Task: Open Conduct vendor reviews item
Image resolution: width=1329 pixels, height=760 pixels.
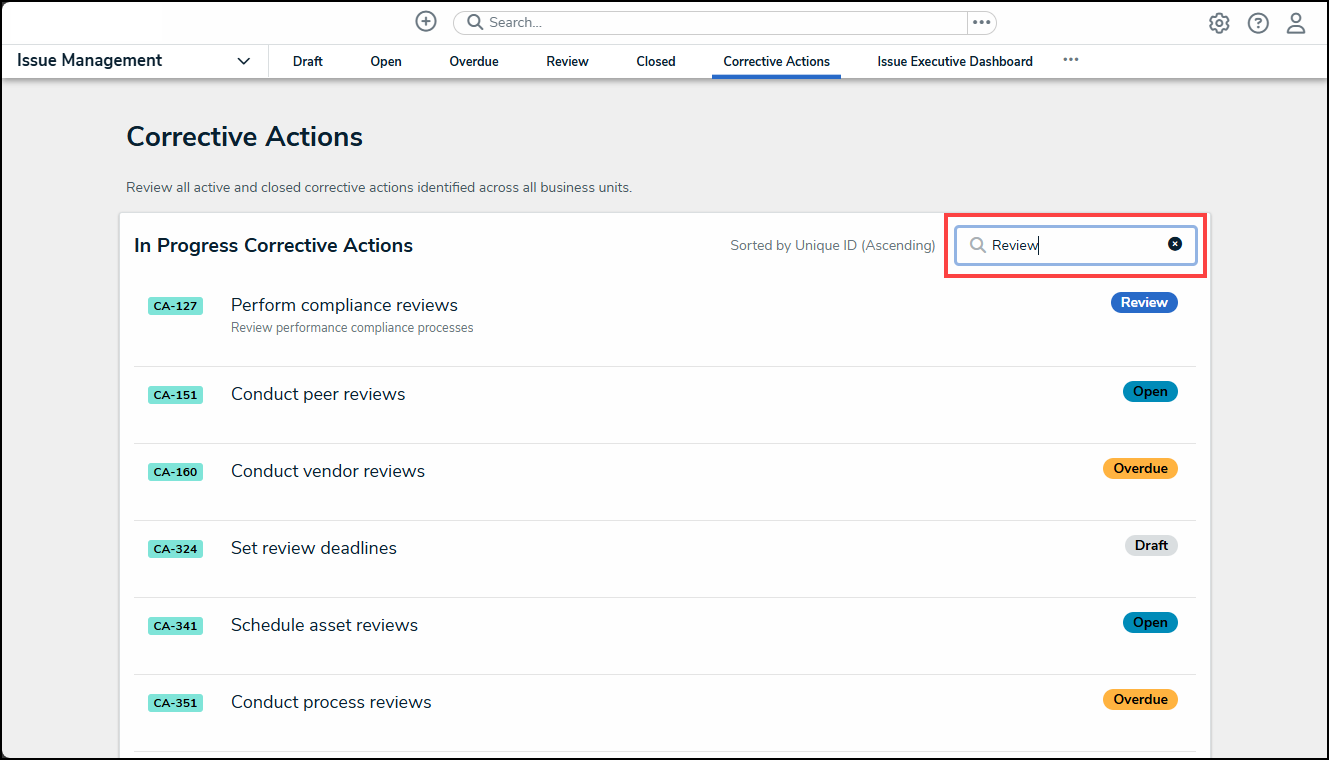Action: (x=327, y=471)
